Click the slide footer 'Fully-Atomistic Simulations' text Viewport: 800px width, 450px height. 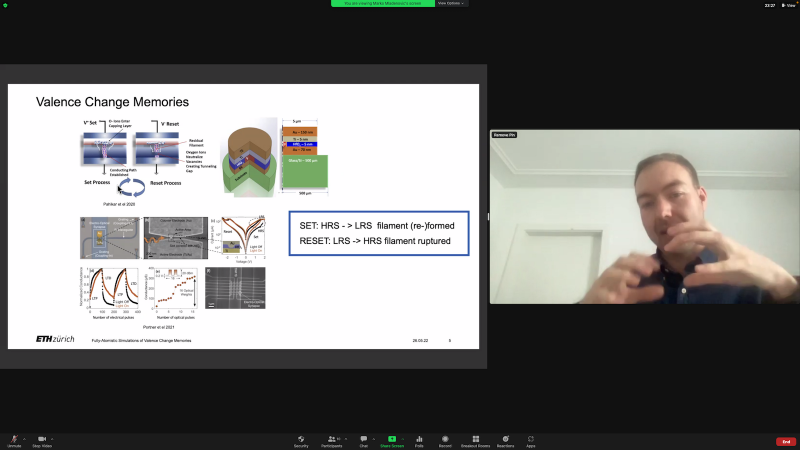tap(141, 340)
